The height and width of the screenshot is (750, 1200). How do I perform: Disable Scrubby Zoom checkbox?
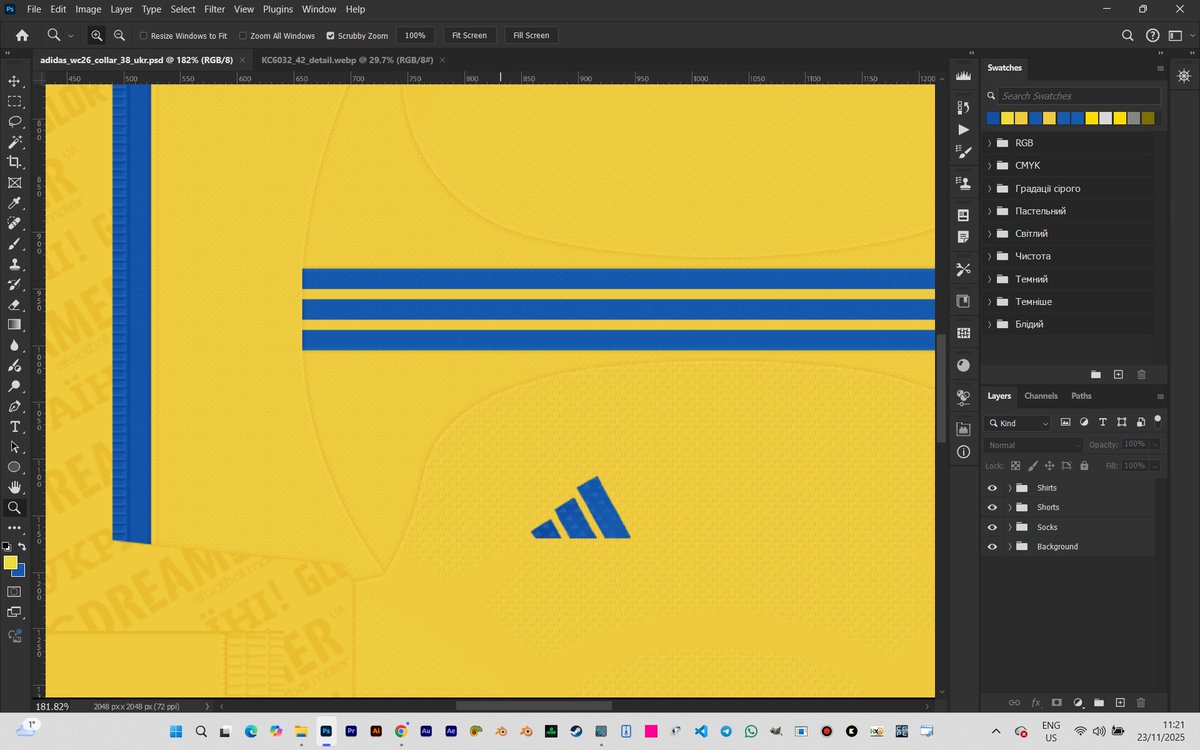click(x=331, y=36)
